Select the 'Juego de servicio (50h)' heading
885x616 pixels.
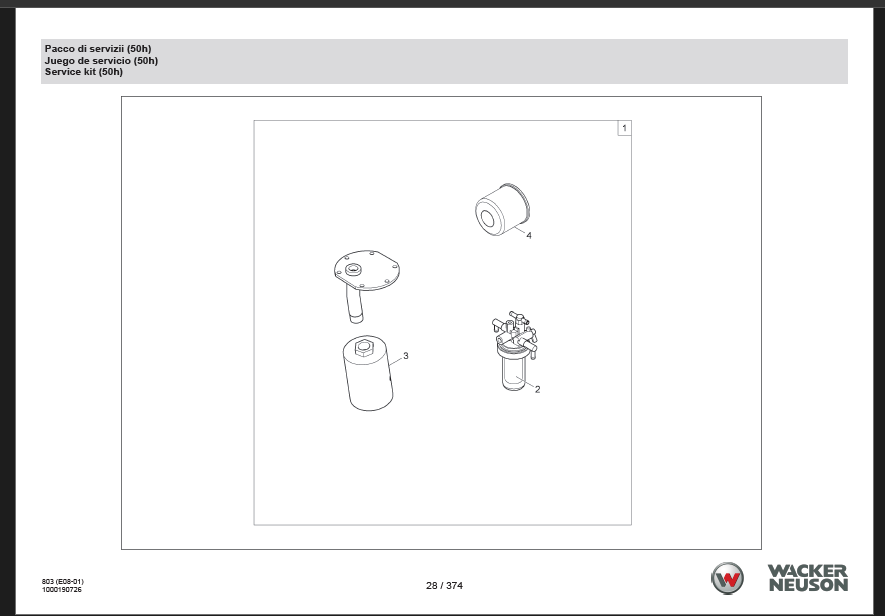click(101, 60)
